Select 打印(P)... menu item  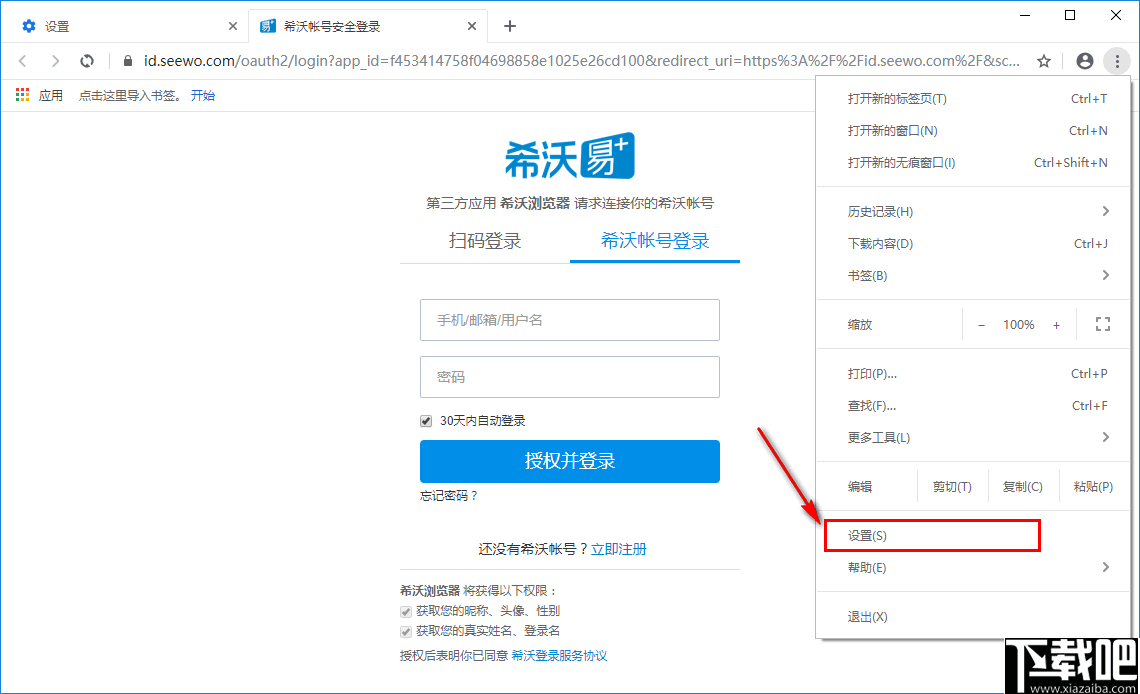[x=974, y=374]
